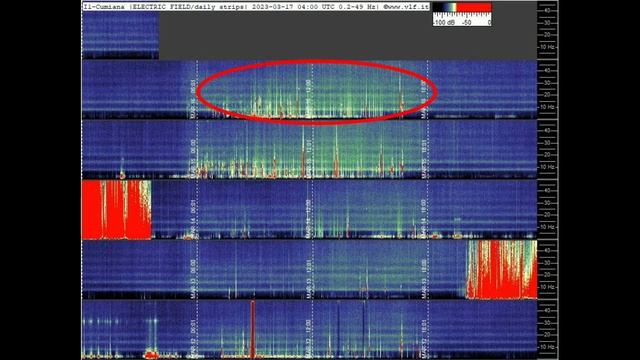Select the MAR 13 evening time marker label
The height and width of the screenshot is (360, 640).
point(424,279)
